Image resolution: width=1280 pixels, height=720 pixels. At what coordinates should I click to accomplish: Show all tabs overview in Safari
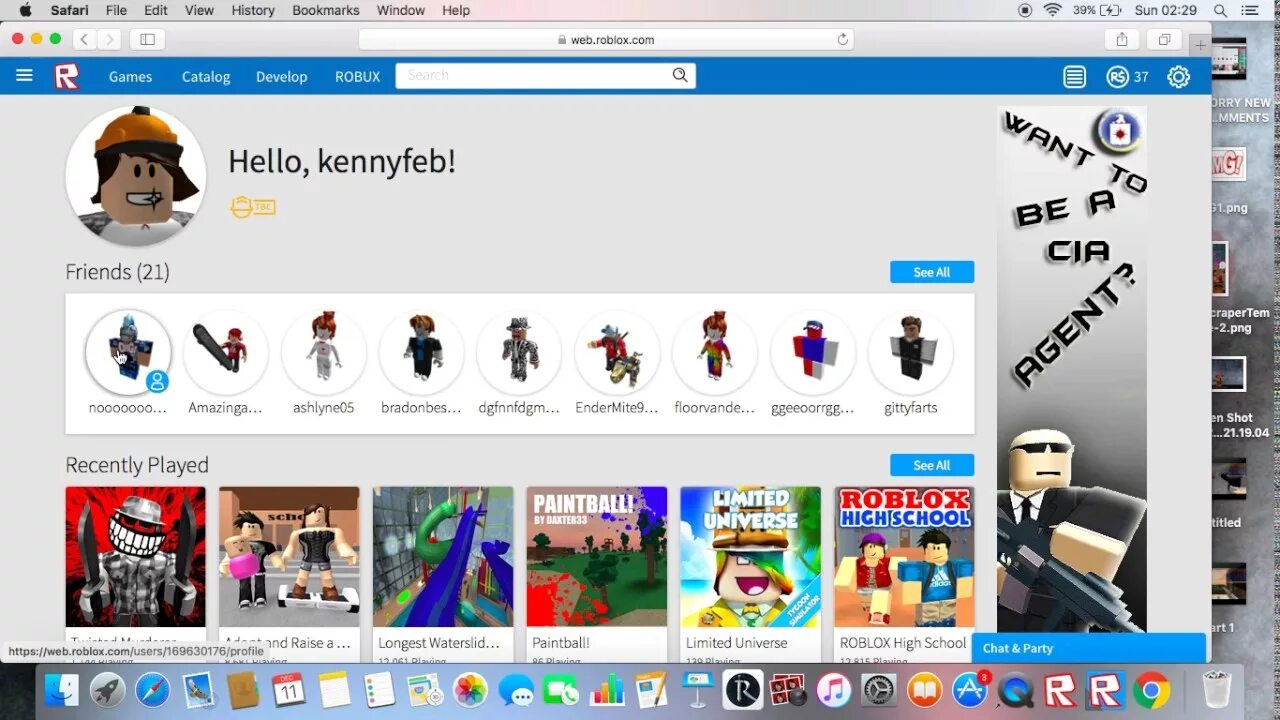(1164, 39)
